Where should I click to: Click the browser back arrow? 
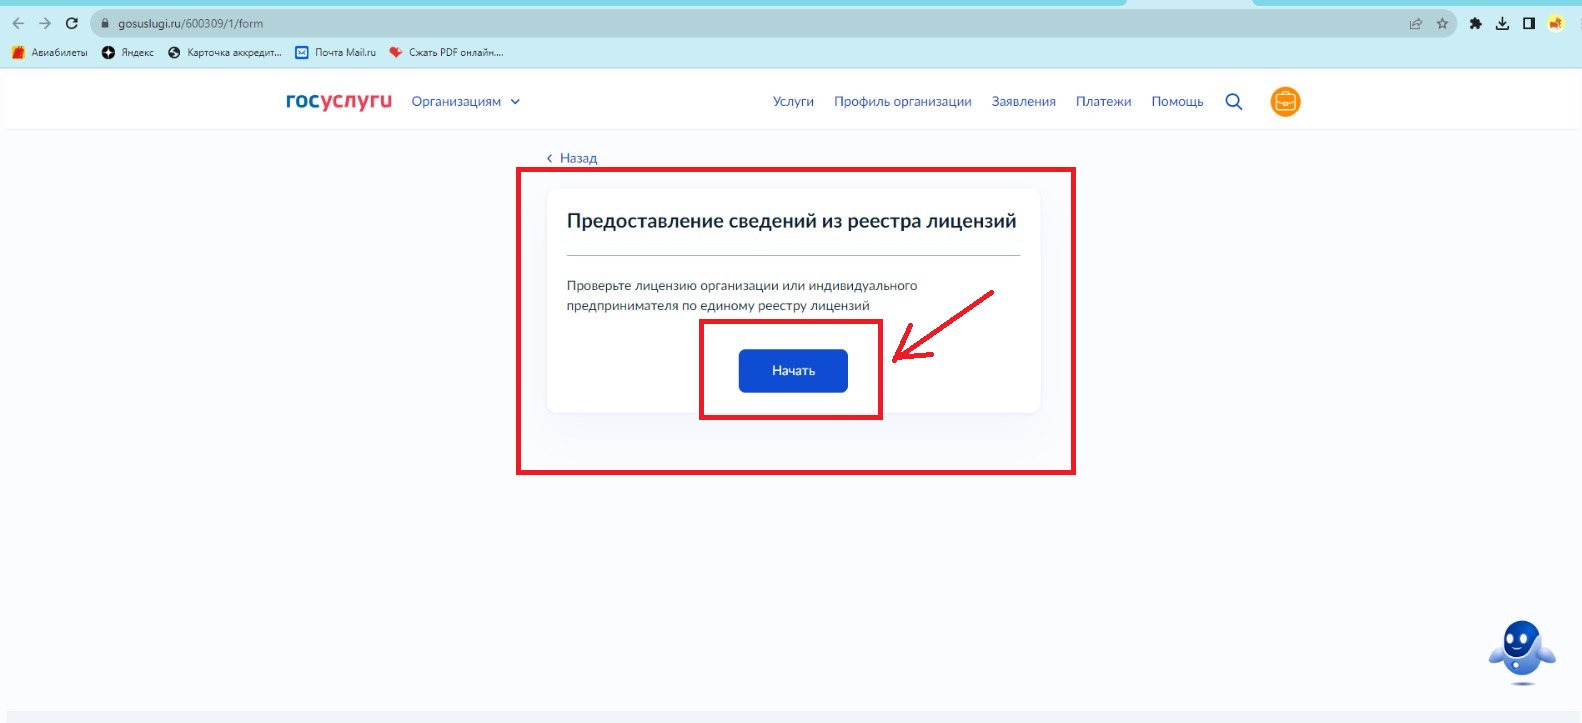coord(18,23)
